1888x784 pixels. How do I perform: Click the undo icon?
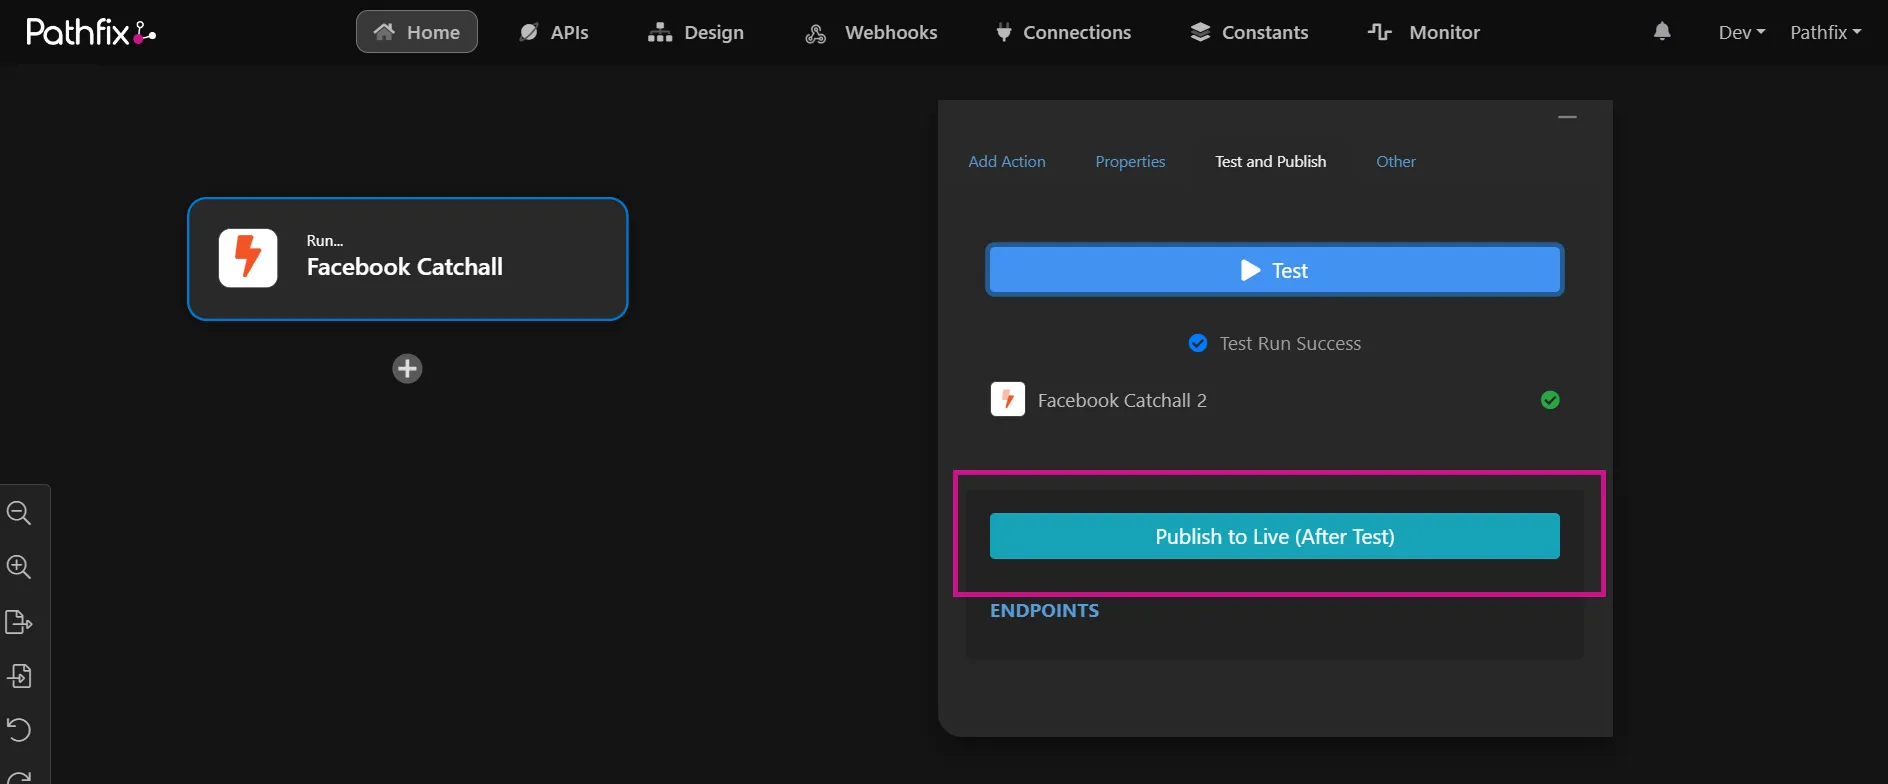19,730
